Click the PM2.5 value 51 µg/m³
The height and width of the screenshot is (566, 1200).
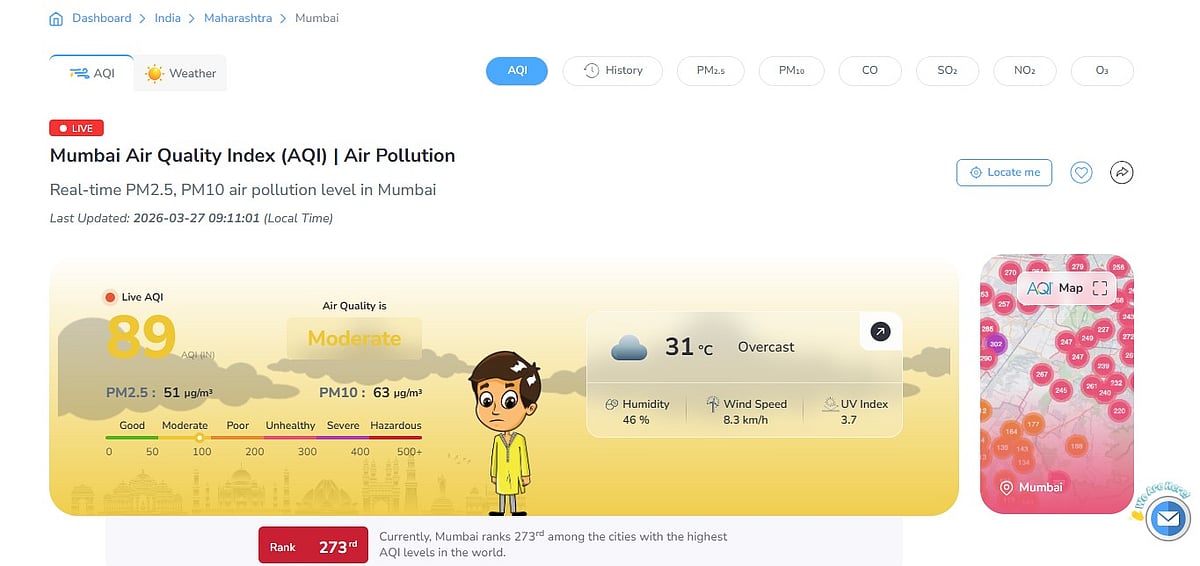(x=187, y=393)
